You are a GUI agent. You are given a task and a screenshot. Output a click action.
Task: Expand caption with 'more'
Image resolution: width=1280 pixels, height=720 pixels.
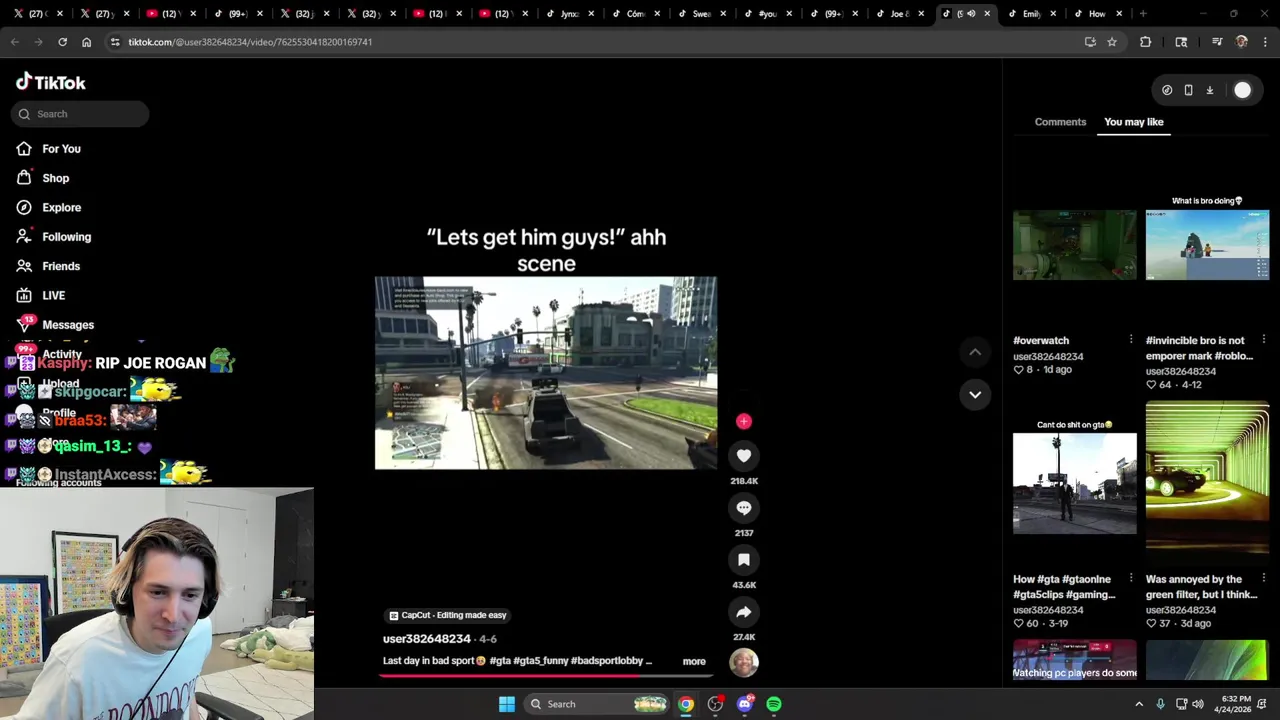click(x=694, y=661)
